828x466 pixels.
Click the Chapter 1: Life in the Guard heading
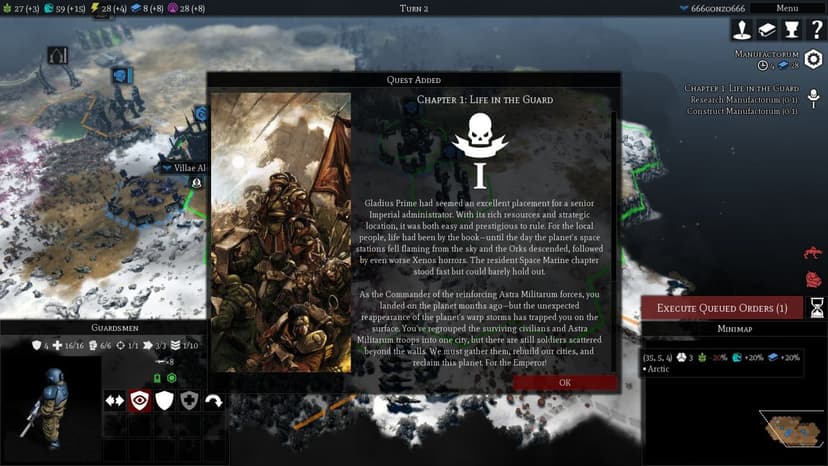(485, 100)
